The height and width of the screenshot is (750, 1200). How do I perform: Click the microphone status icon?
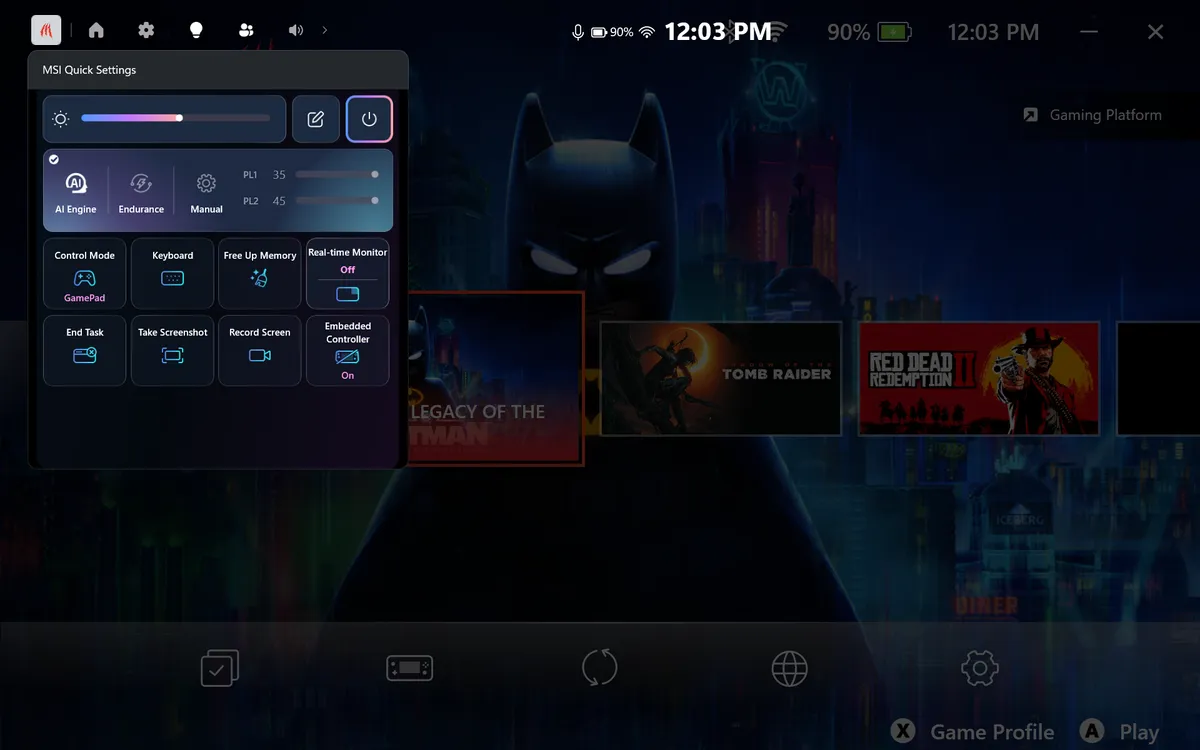pyautogui.click(x=577, y=32)
